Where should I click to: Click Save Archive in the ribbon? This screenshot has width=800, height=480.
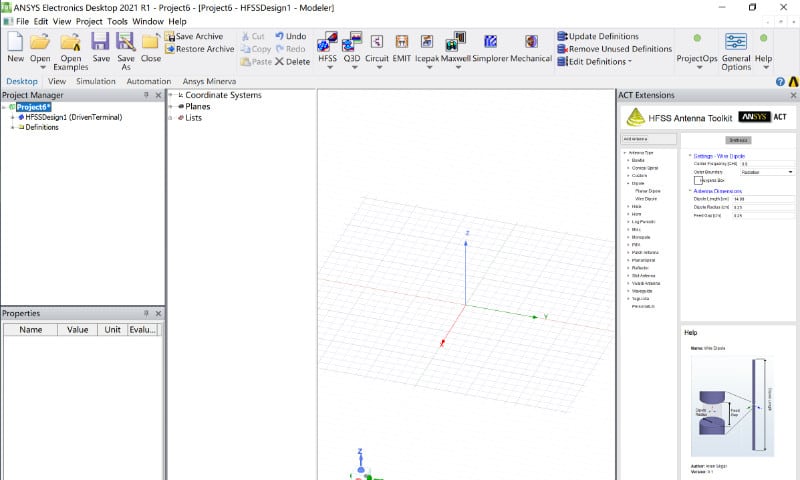tap(194, 36)
